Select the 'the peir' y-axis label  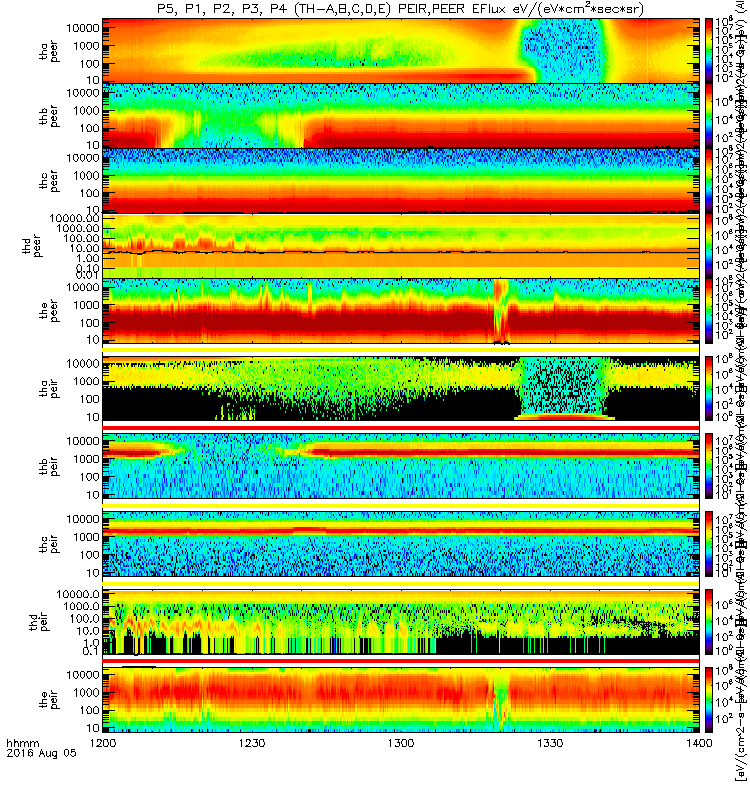pos(49,700)
